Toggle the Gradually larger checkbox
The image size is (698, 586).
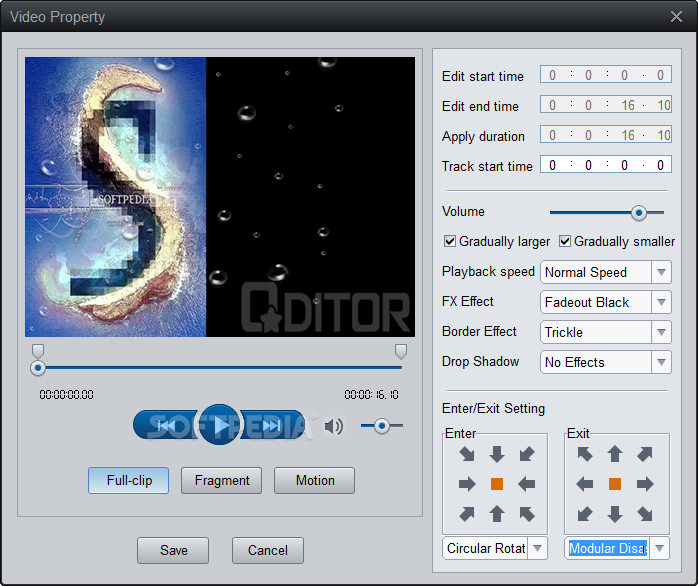(450, 241)
